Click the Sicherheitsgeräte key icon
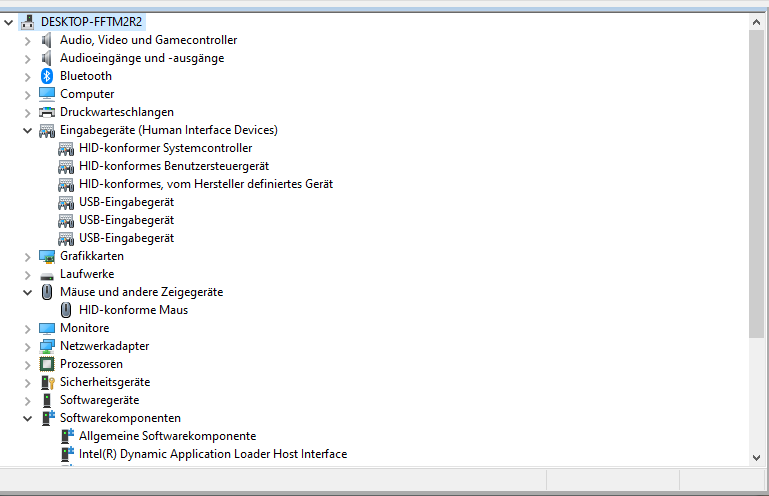This screenshot has height=496, width=769. (x=47, y=382)
